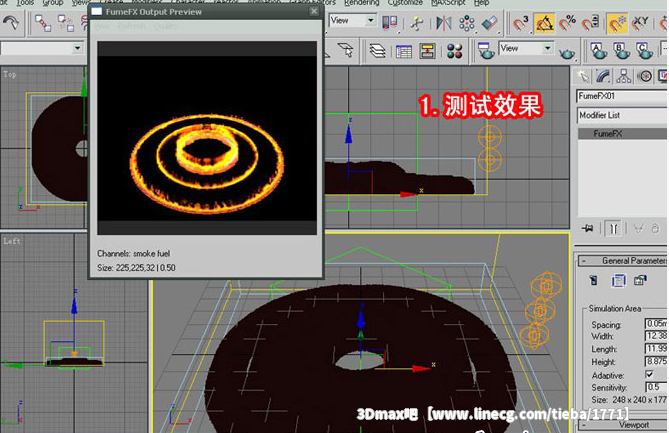Switch to the Create panel tab

coord(582,76)
